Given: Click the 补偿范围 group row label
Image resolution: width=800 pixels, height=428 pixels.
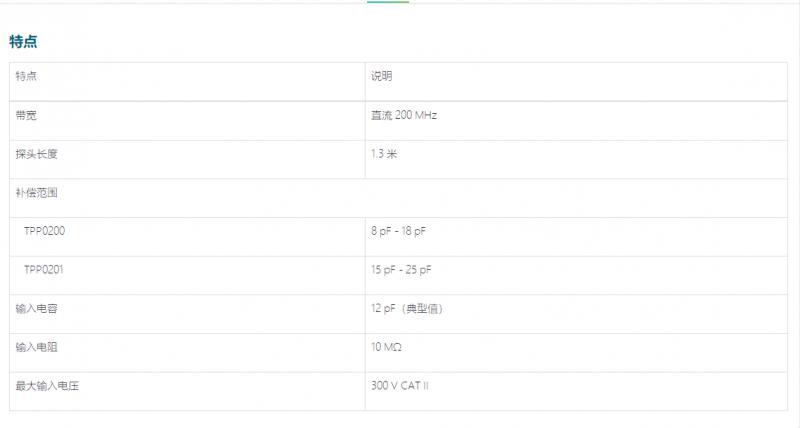Looking at the screenshot, I should [32, 192].
